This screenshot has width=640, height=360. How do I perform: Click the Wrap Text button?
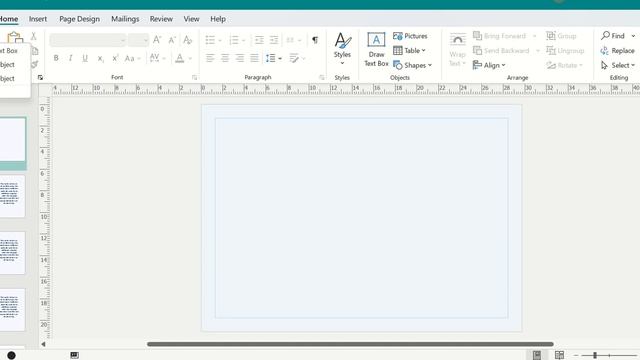(458, 50)
